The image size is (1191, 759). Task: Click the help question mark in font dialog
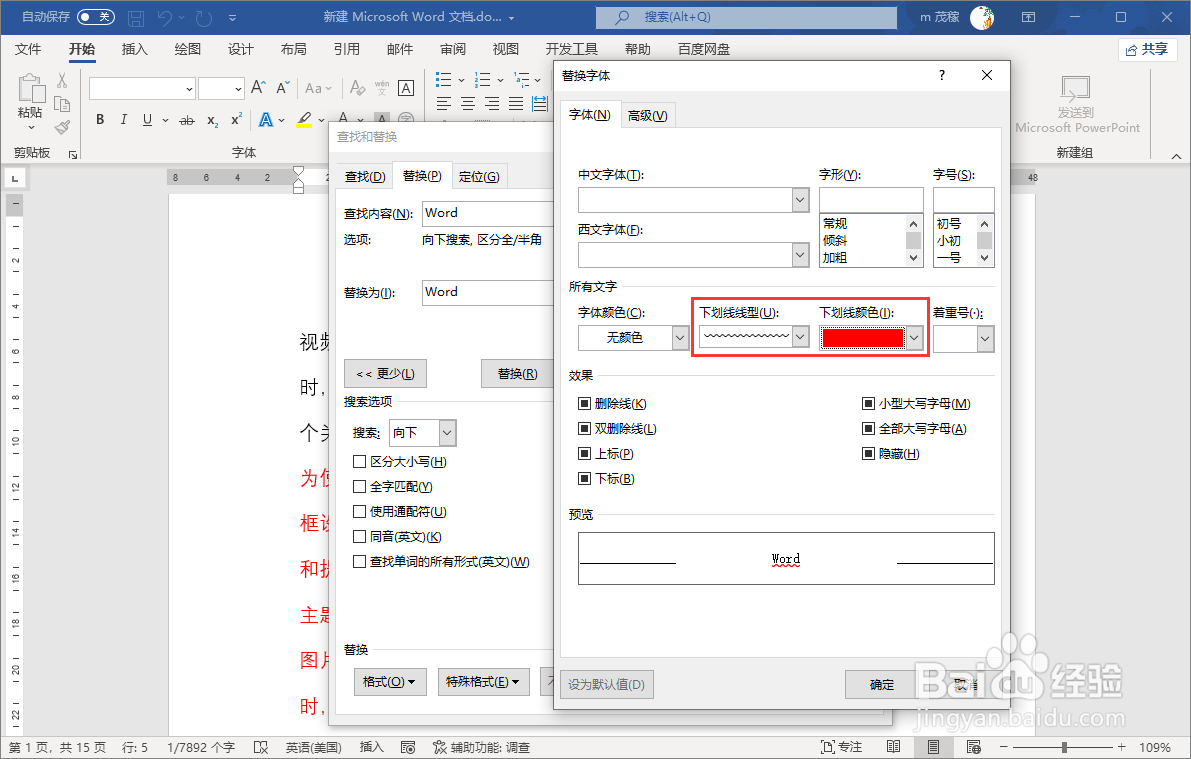tap(942, 75)
